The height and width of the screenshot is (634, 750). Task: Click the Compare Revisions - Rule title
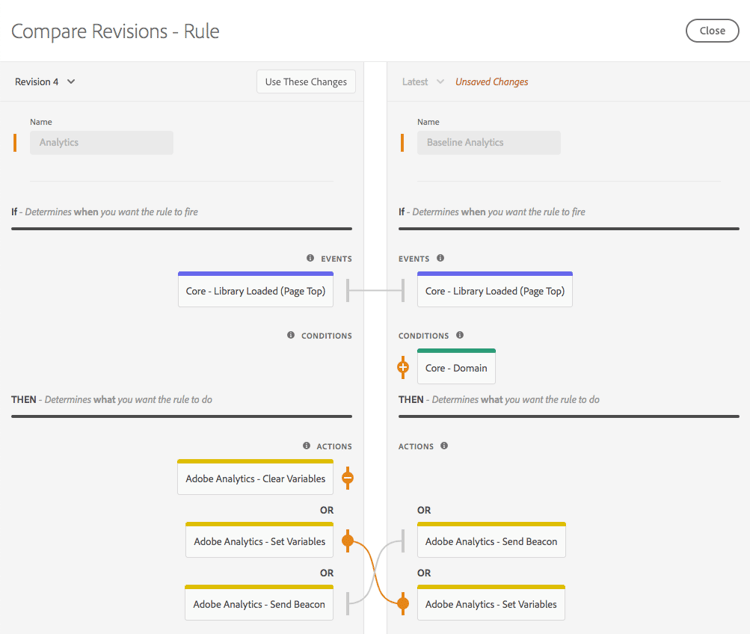115,32
